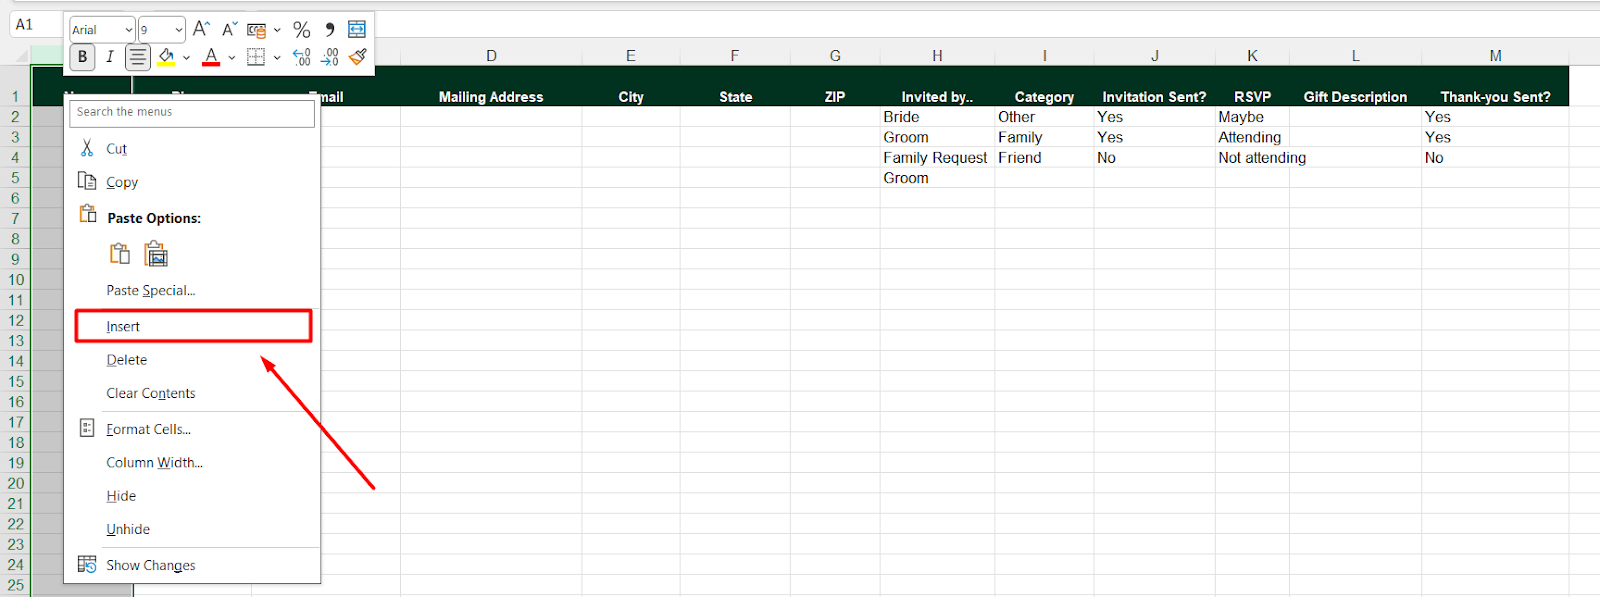Apply borders with the borders icon
This screenshot has width=1600, height=597.
[x=256, y=57]
